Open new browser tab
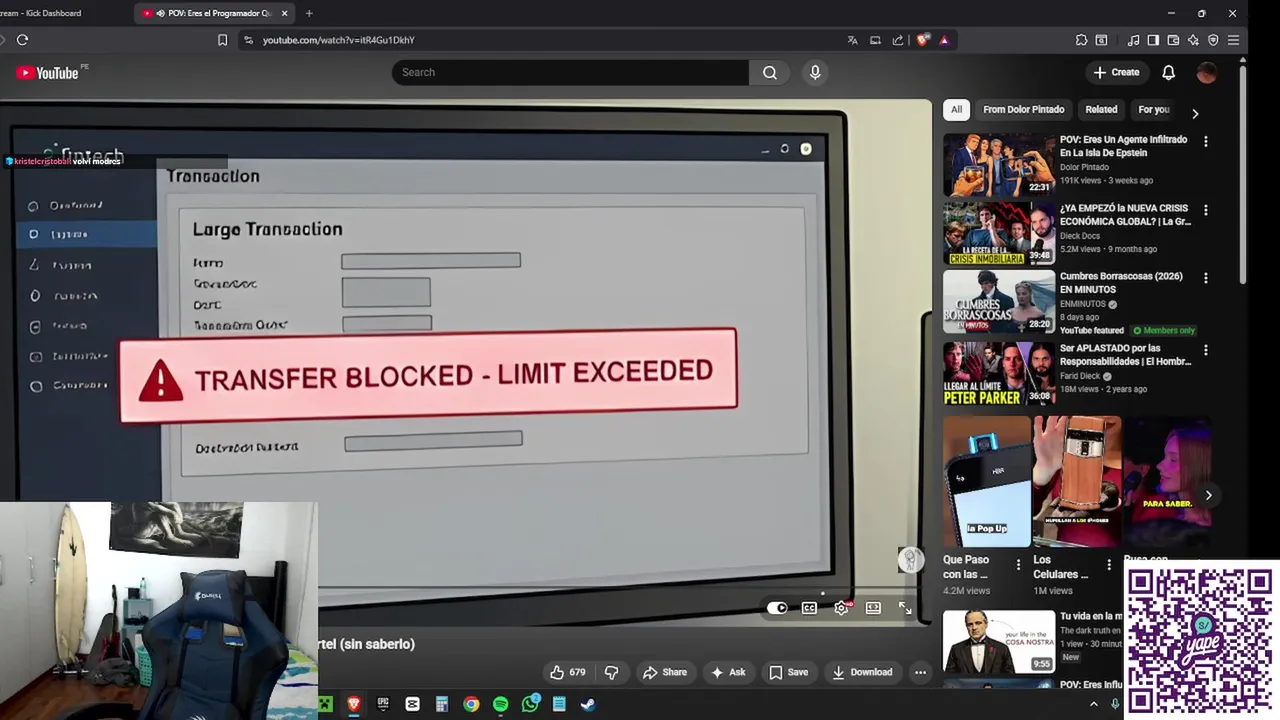Viewport: 1280px width, 720px height. (309, 13)
